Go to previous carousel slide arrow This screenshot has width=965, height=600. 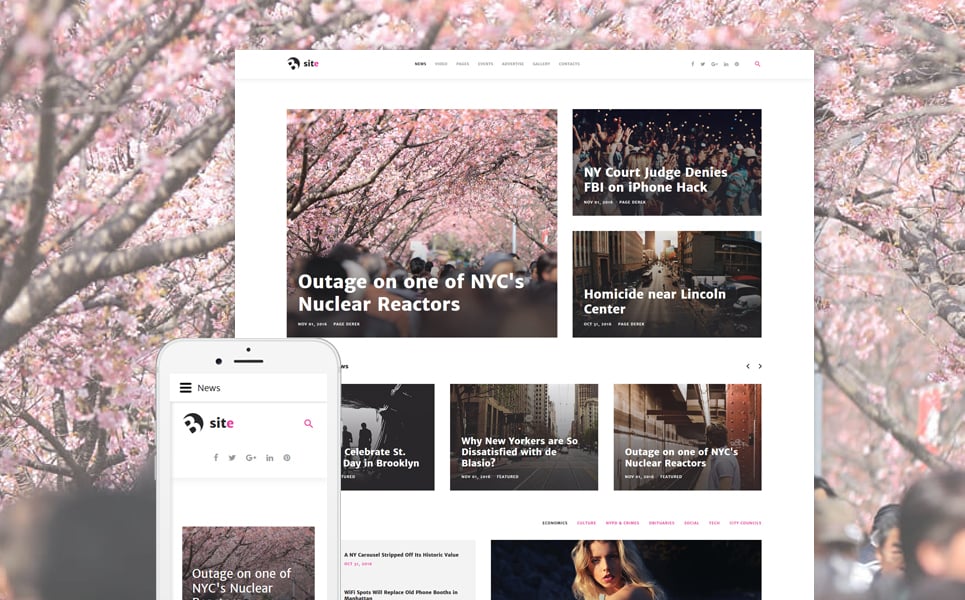[x=747, y=367]
